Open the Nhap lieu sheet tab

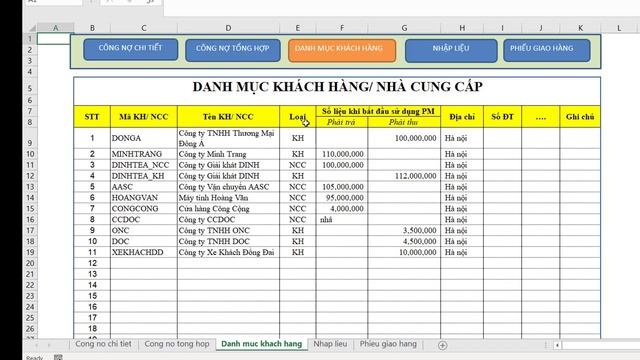click(330, 344)
